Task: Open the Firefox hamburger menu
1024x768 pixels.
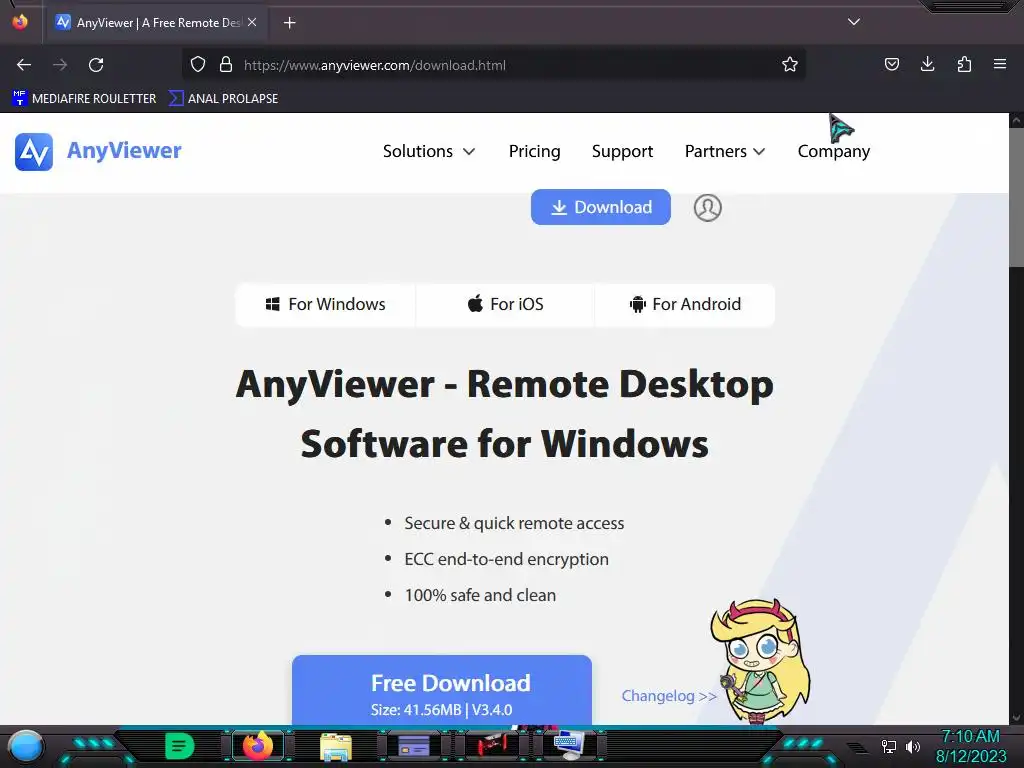Action: [x=1000, y=64]
